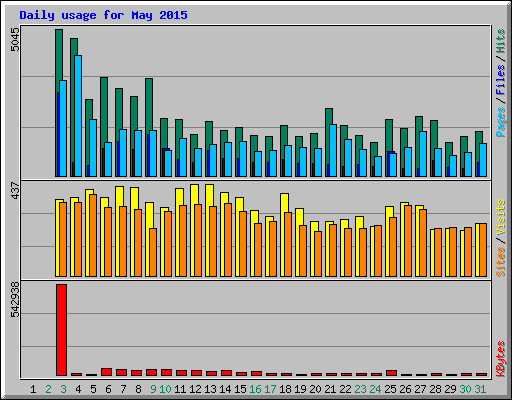Click the red KBytes bar for day 6
This screenshot has width=512, height=400.
[106, 372]
